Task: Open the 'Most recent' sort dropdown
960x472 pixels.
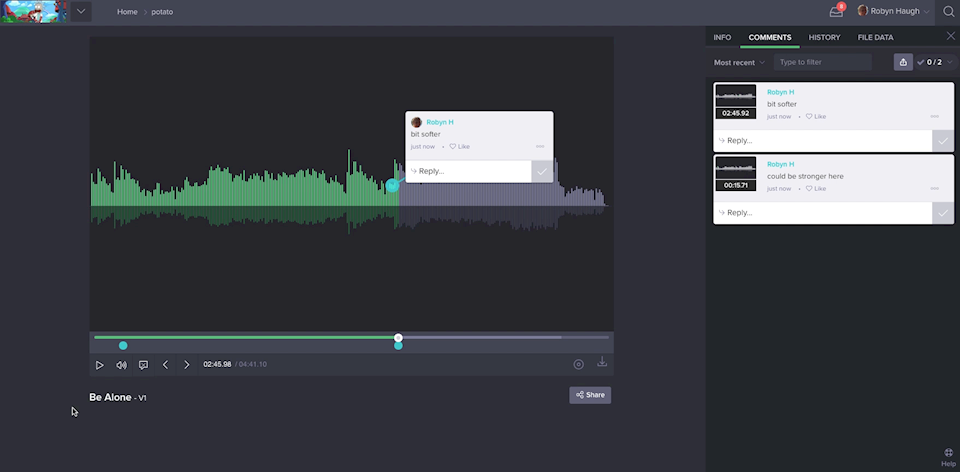Action: click(739, 62)
